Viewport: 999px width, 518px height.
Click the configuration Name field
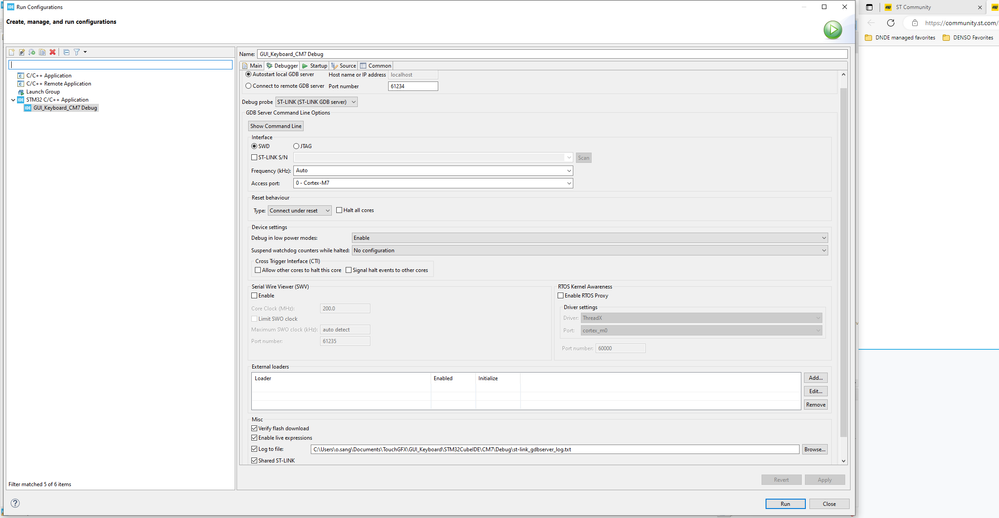[552, 54]
